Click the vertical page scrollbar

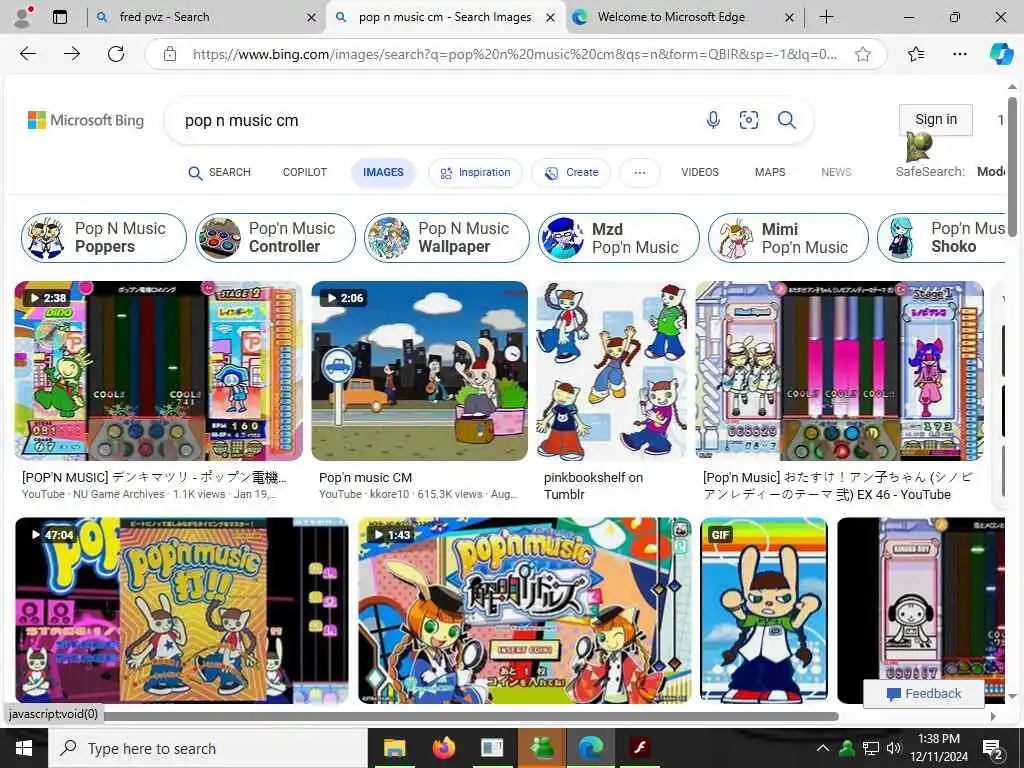[x=1012, y=167]
